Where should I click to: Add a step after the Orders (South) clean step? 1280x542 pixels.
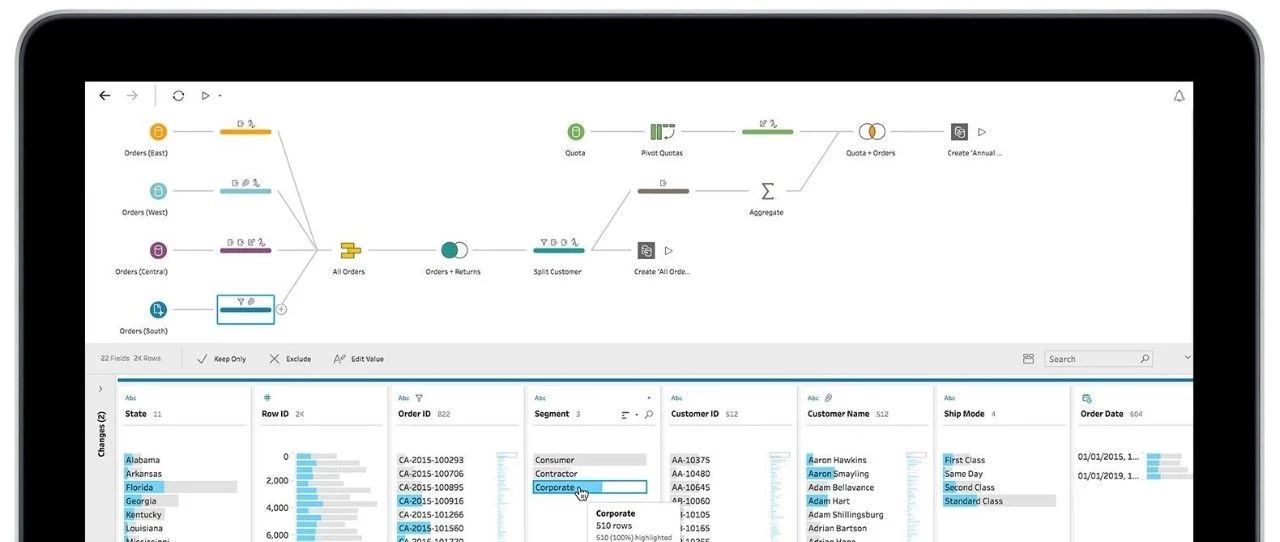pos(281,310)
